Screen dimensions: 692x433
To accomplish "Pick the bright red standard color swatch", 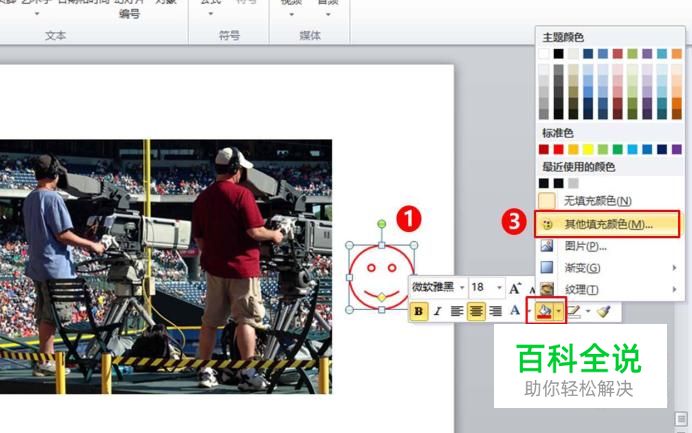I will pyautogui.click(x=559, y=149).
